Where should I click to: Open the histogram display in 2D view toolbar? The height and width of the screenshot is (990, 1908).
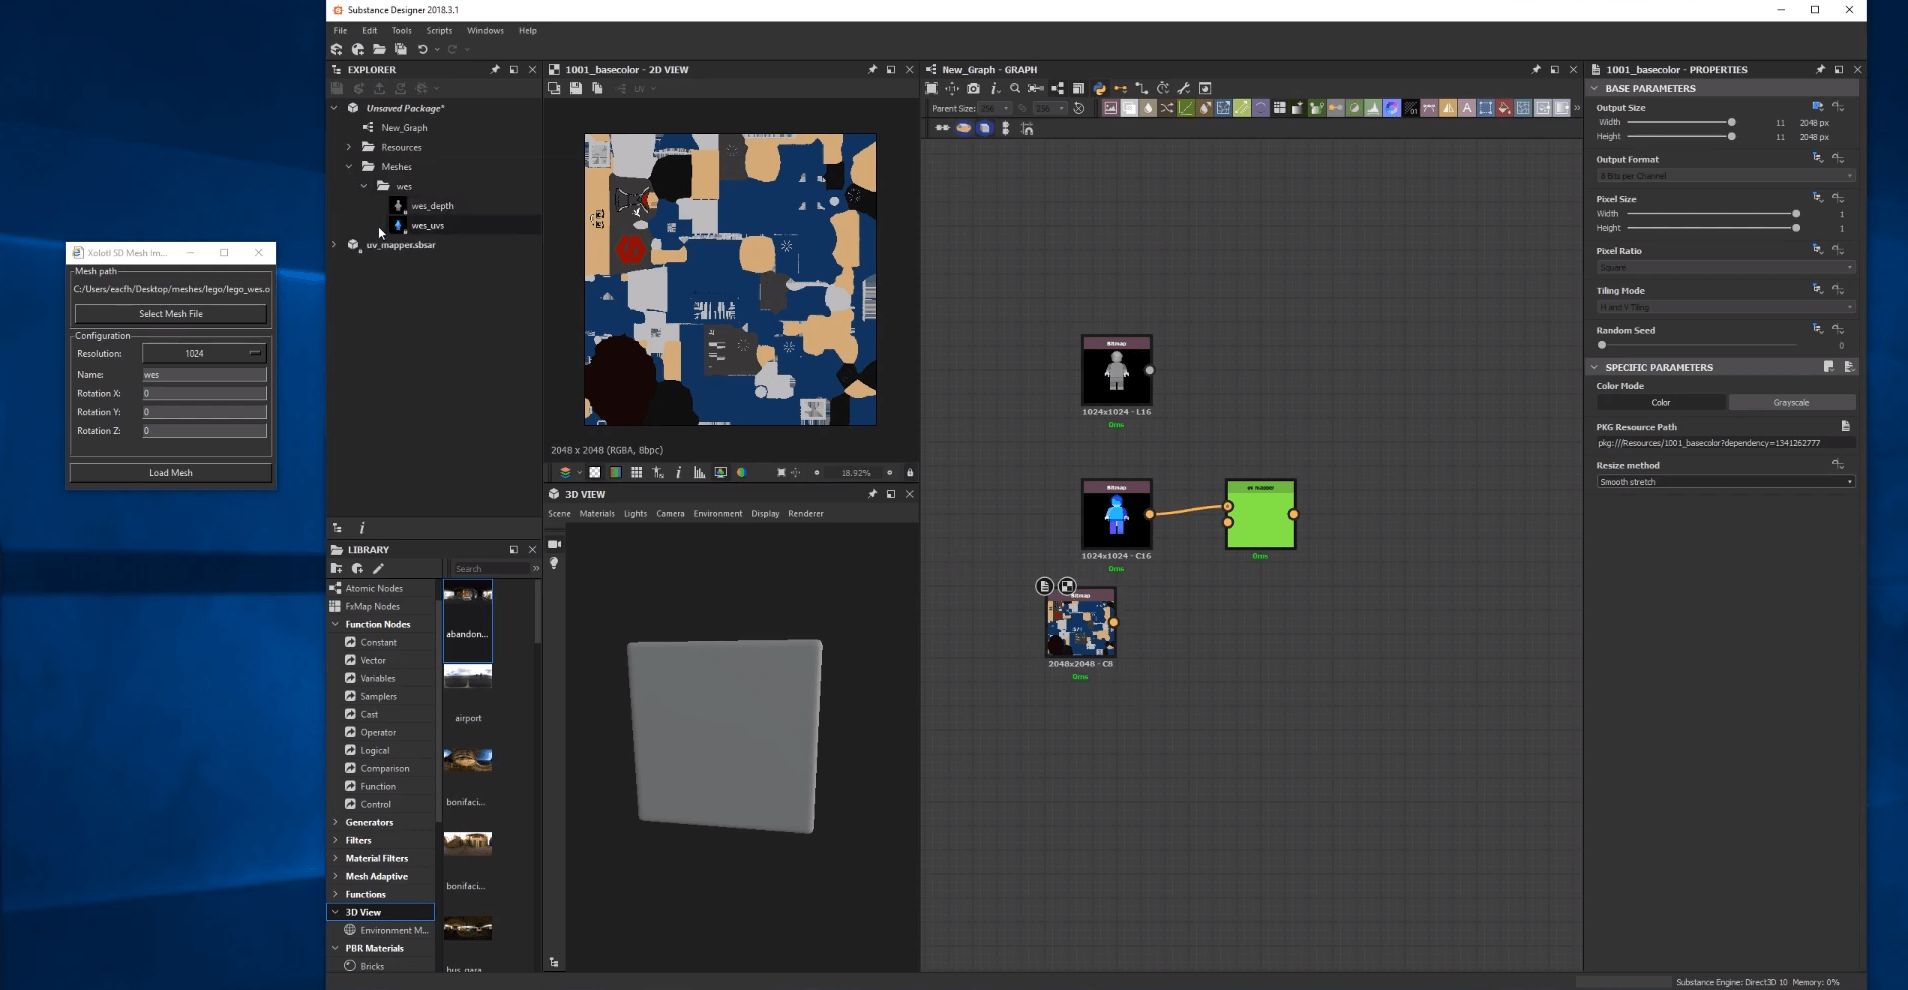click(699, 472)
